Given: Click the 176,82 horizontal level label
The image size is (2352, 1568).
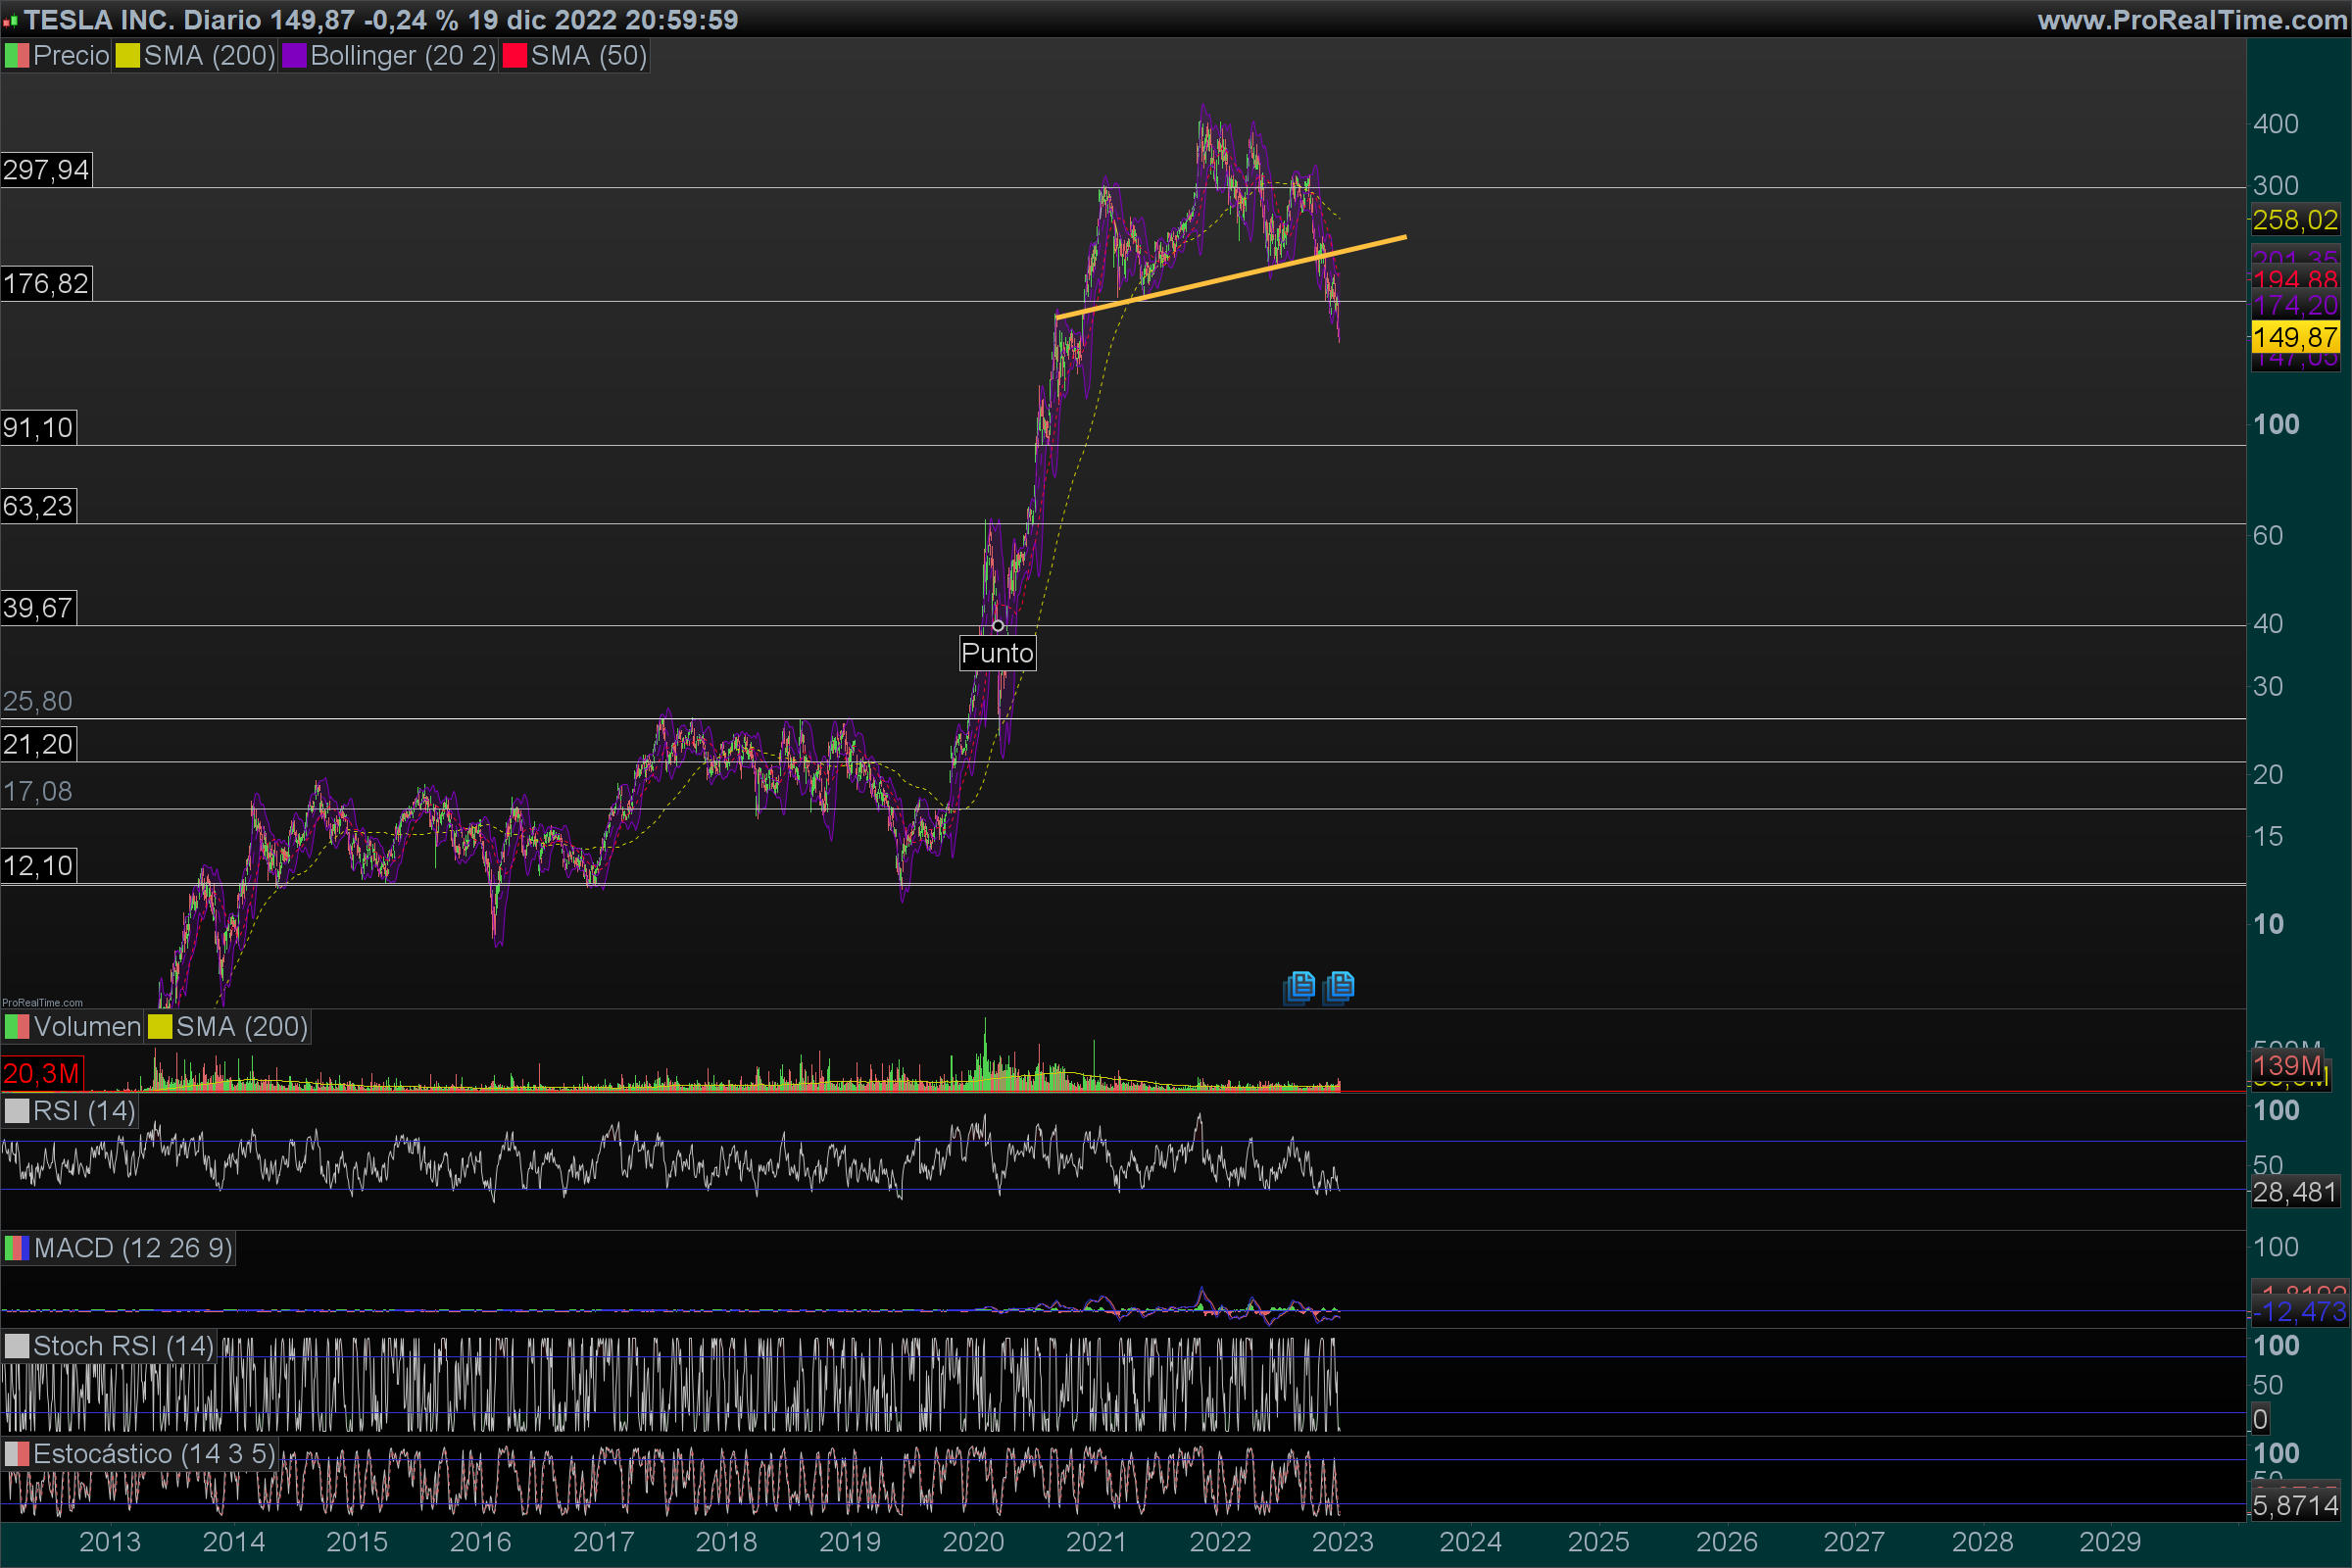Looking at the screenshot, I should point(46,284).
